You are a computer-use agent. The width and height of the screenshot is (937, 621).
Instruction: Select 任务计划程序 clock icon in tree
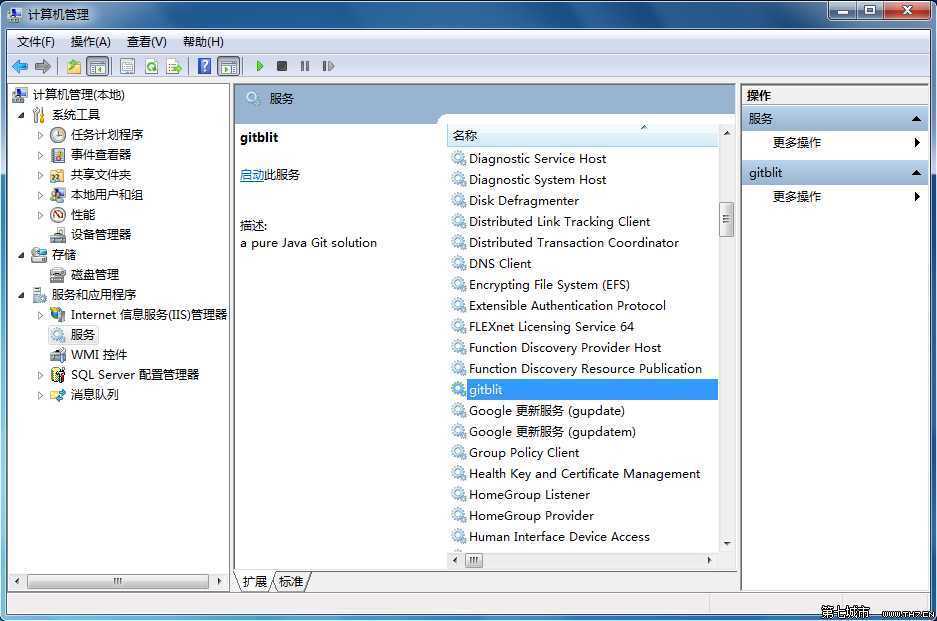point(58,135)
